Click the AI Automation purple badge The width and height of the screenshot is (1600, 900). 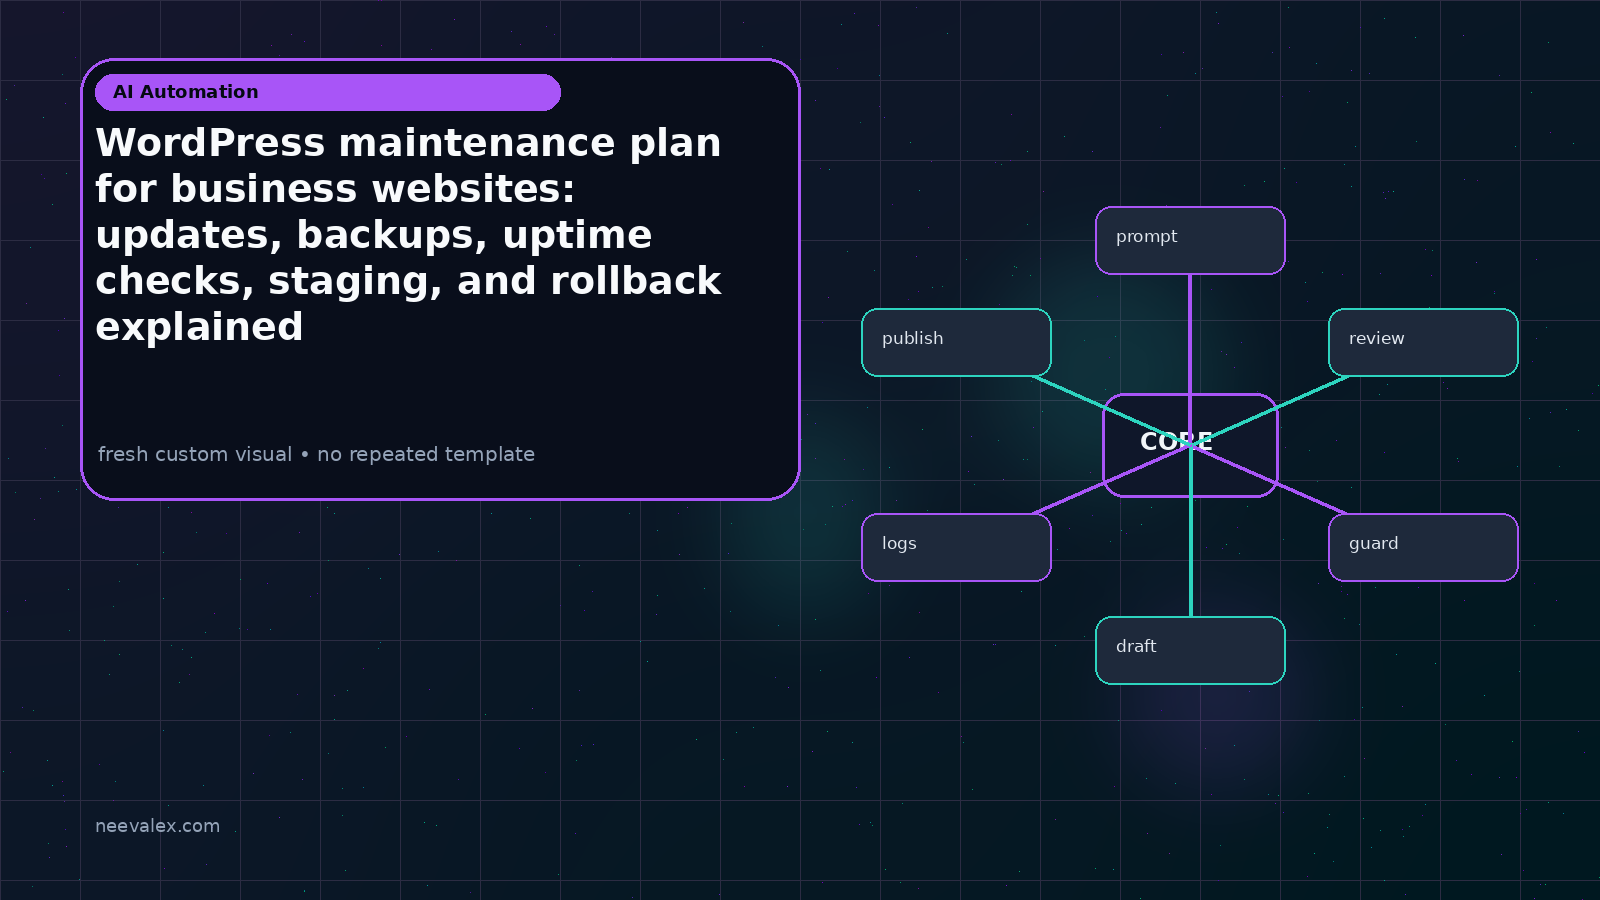tap(328, 92)
